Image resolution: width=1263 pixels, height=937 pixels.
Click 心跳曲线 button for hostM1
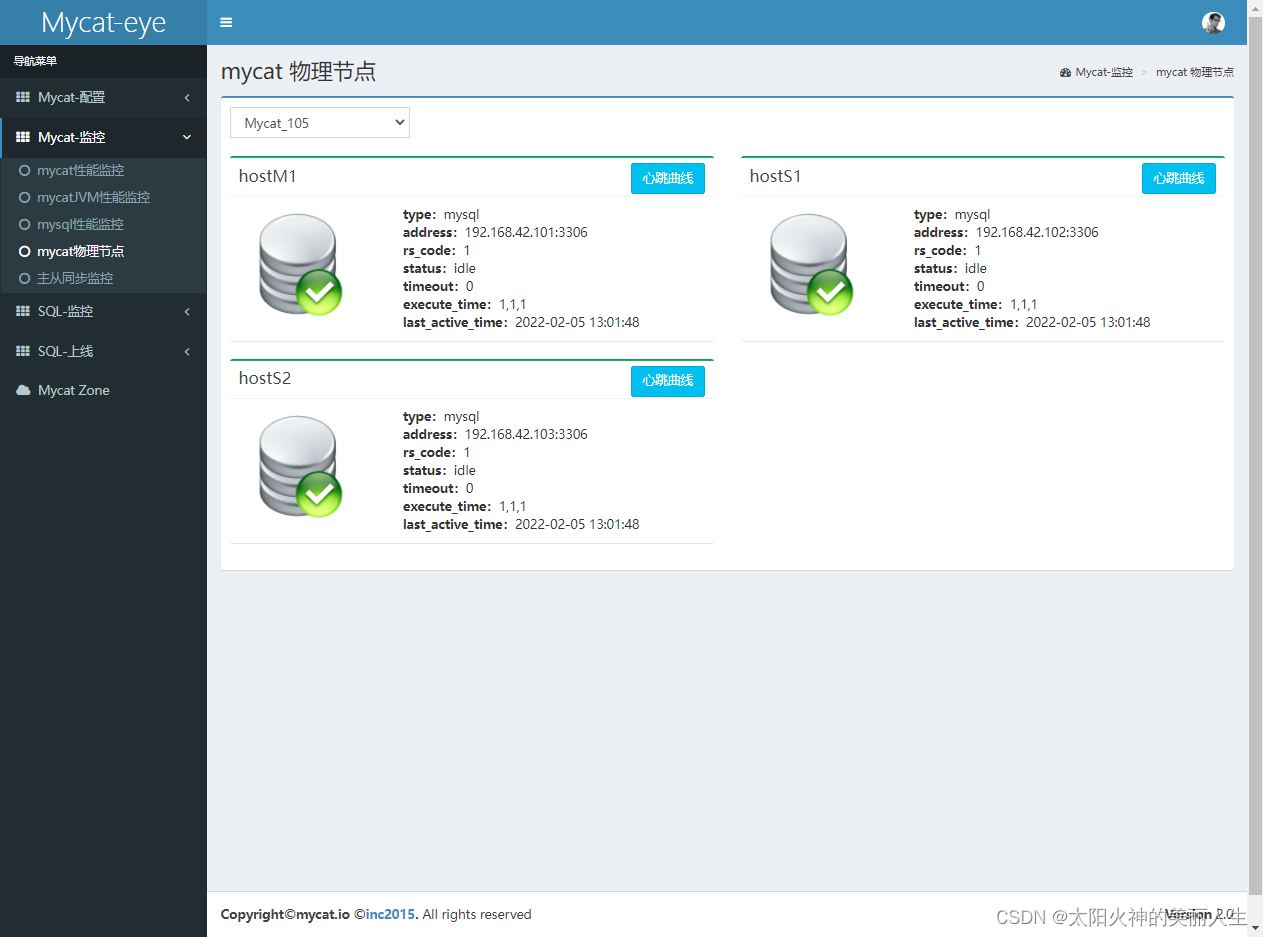coord(668,179)
